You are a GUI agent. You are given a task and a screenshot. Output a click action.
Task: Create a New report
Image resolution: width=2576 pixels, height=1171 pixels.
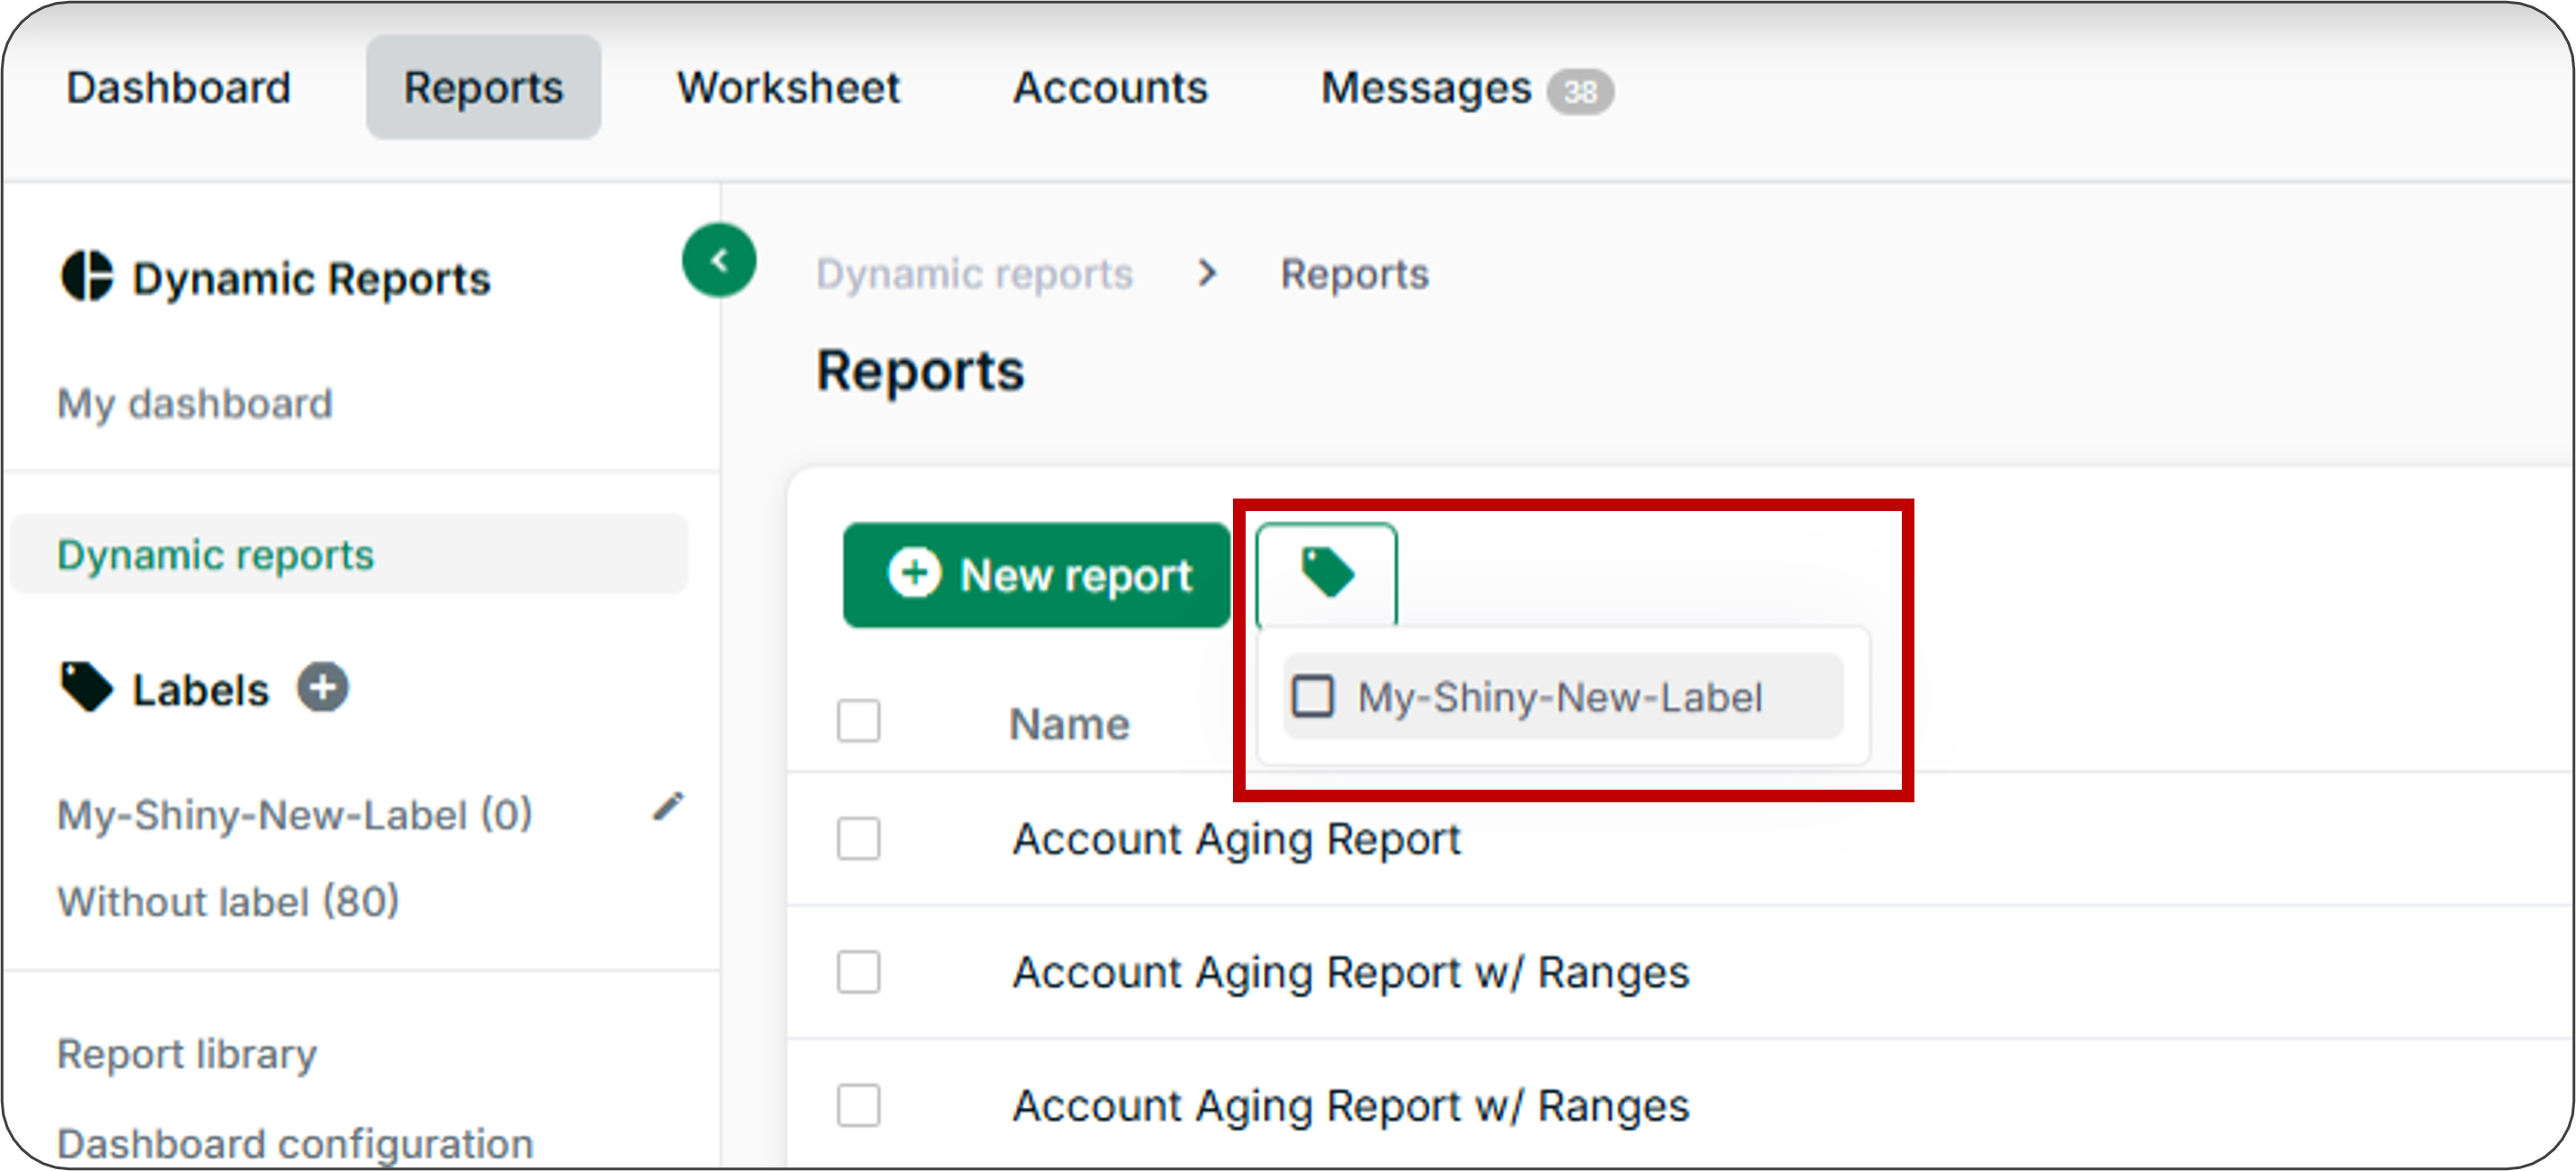tap(1036, 575)
